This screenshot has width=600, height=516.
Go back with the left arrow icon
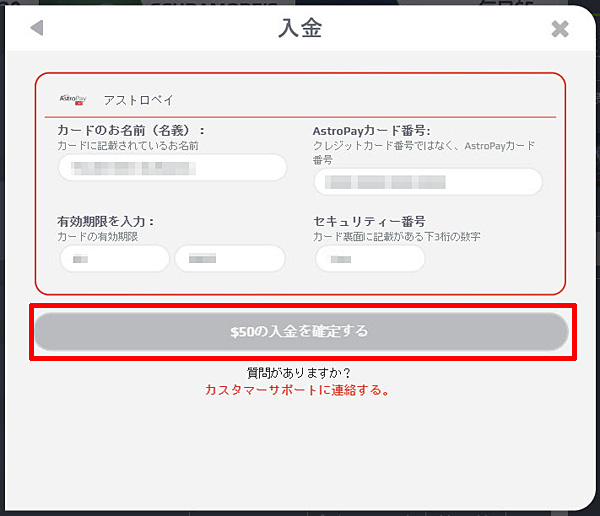point(37,28)
